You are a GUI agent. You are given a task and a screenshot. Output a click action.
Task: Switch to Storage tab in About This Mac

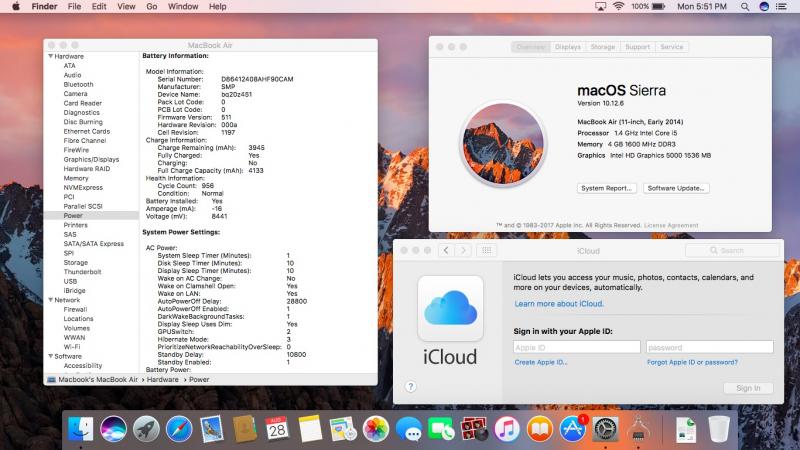(x=603, y=47)
